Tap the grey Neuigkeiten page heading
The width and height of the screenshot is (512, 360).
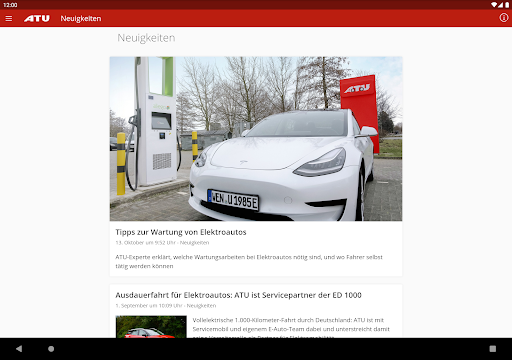coord(146,38)
